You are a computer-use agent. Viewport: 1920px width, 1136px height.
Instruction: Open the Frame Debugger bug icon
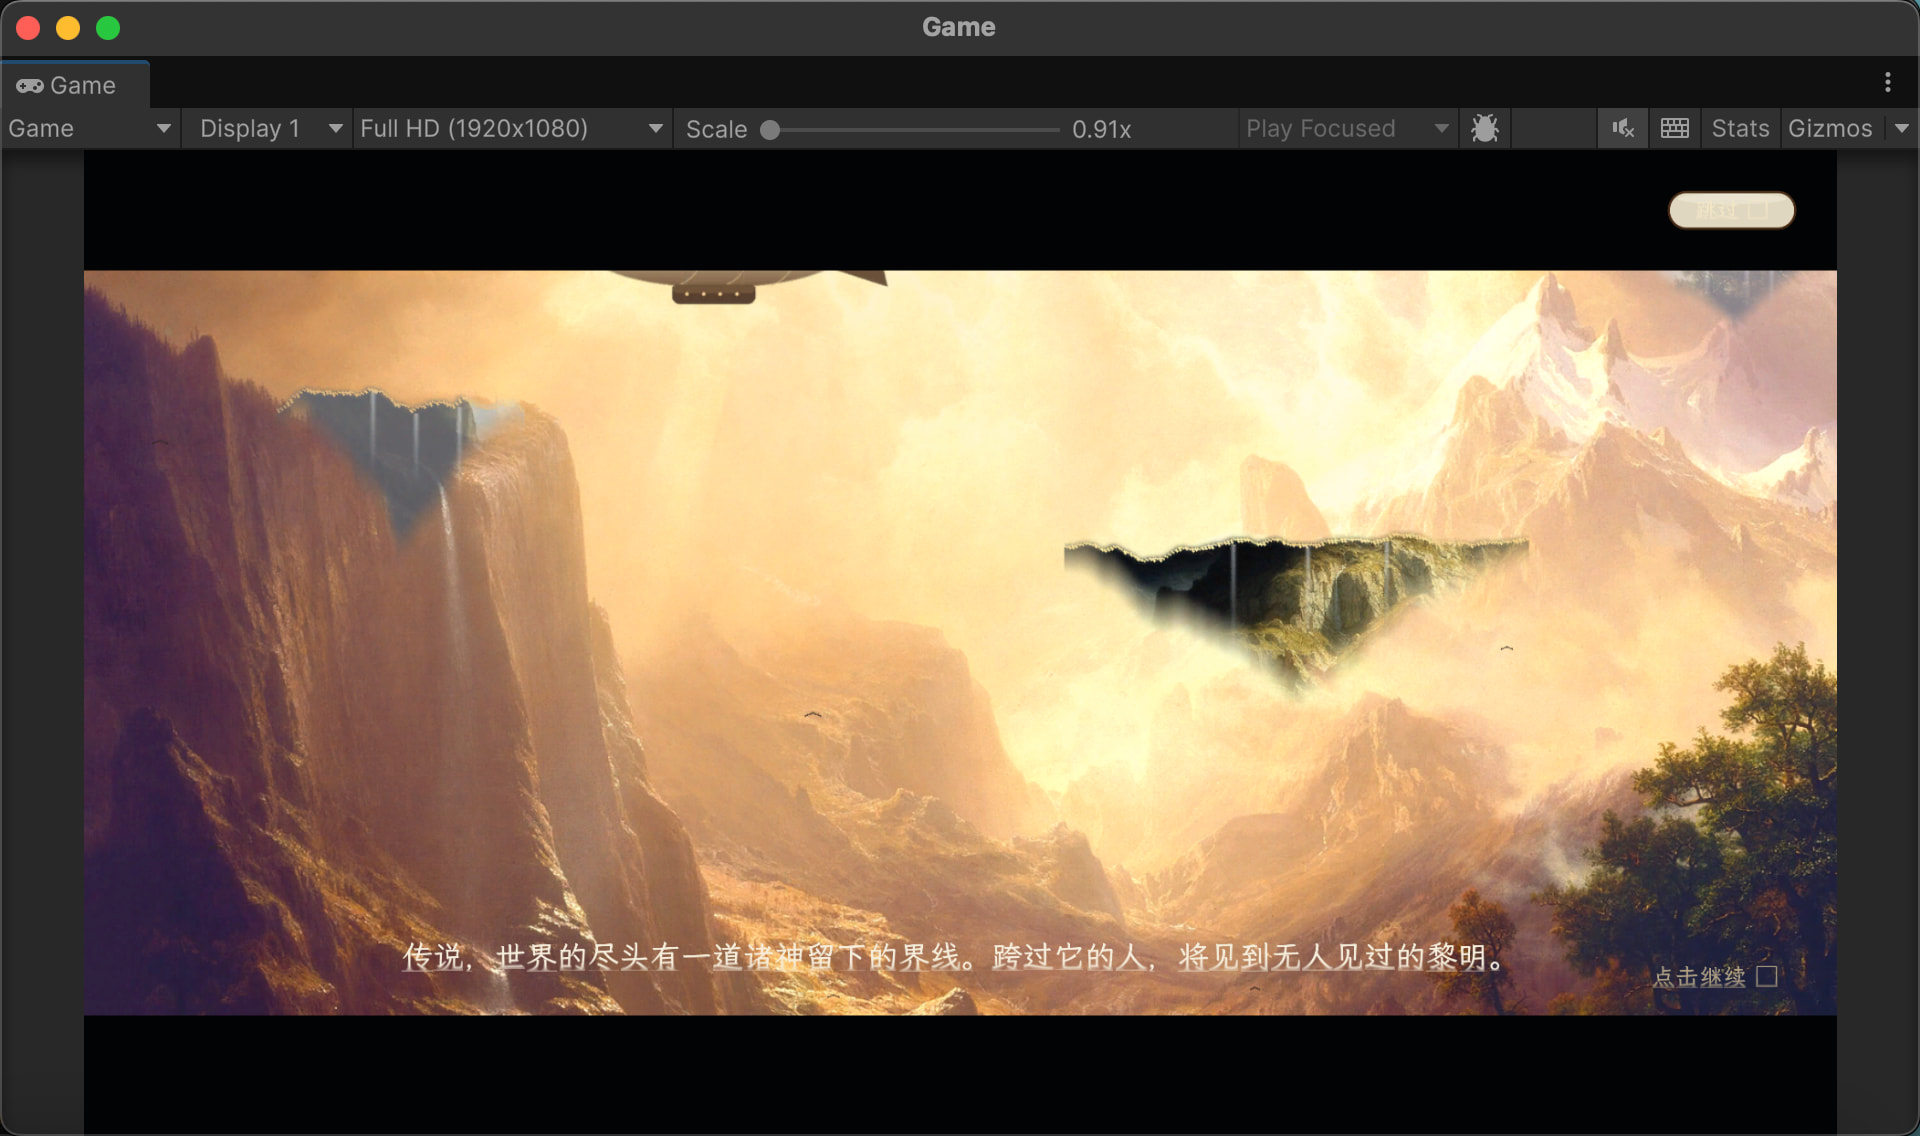click(1485, 129)
